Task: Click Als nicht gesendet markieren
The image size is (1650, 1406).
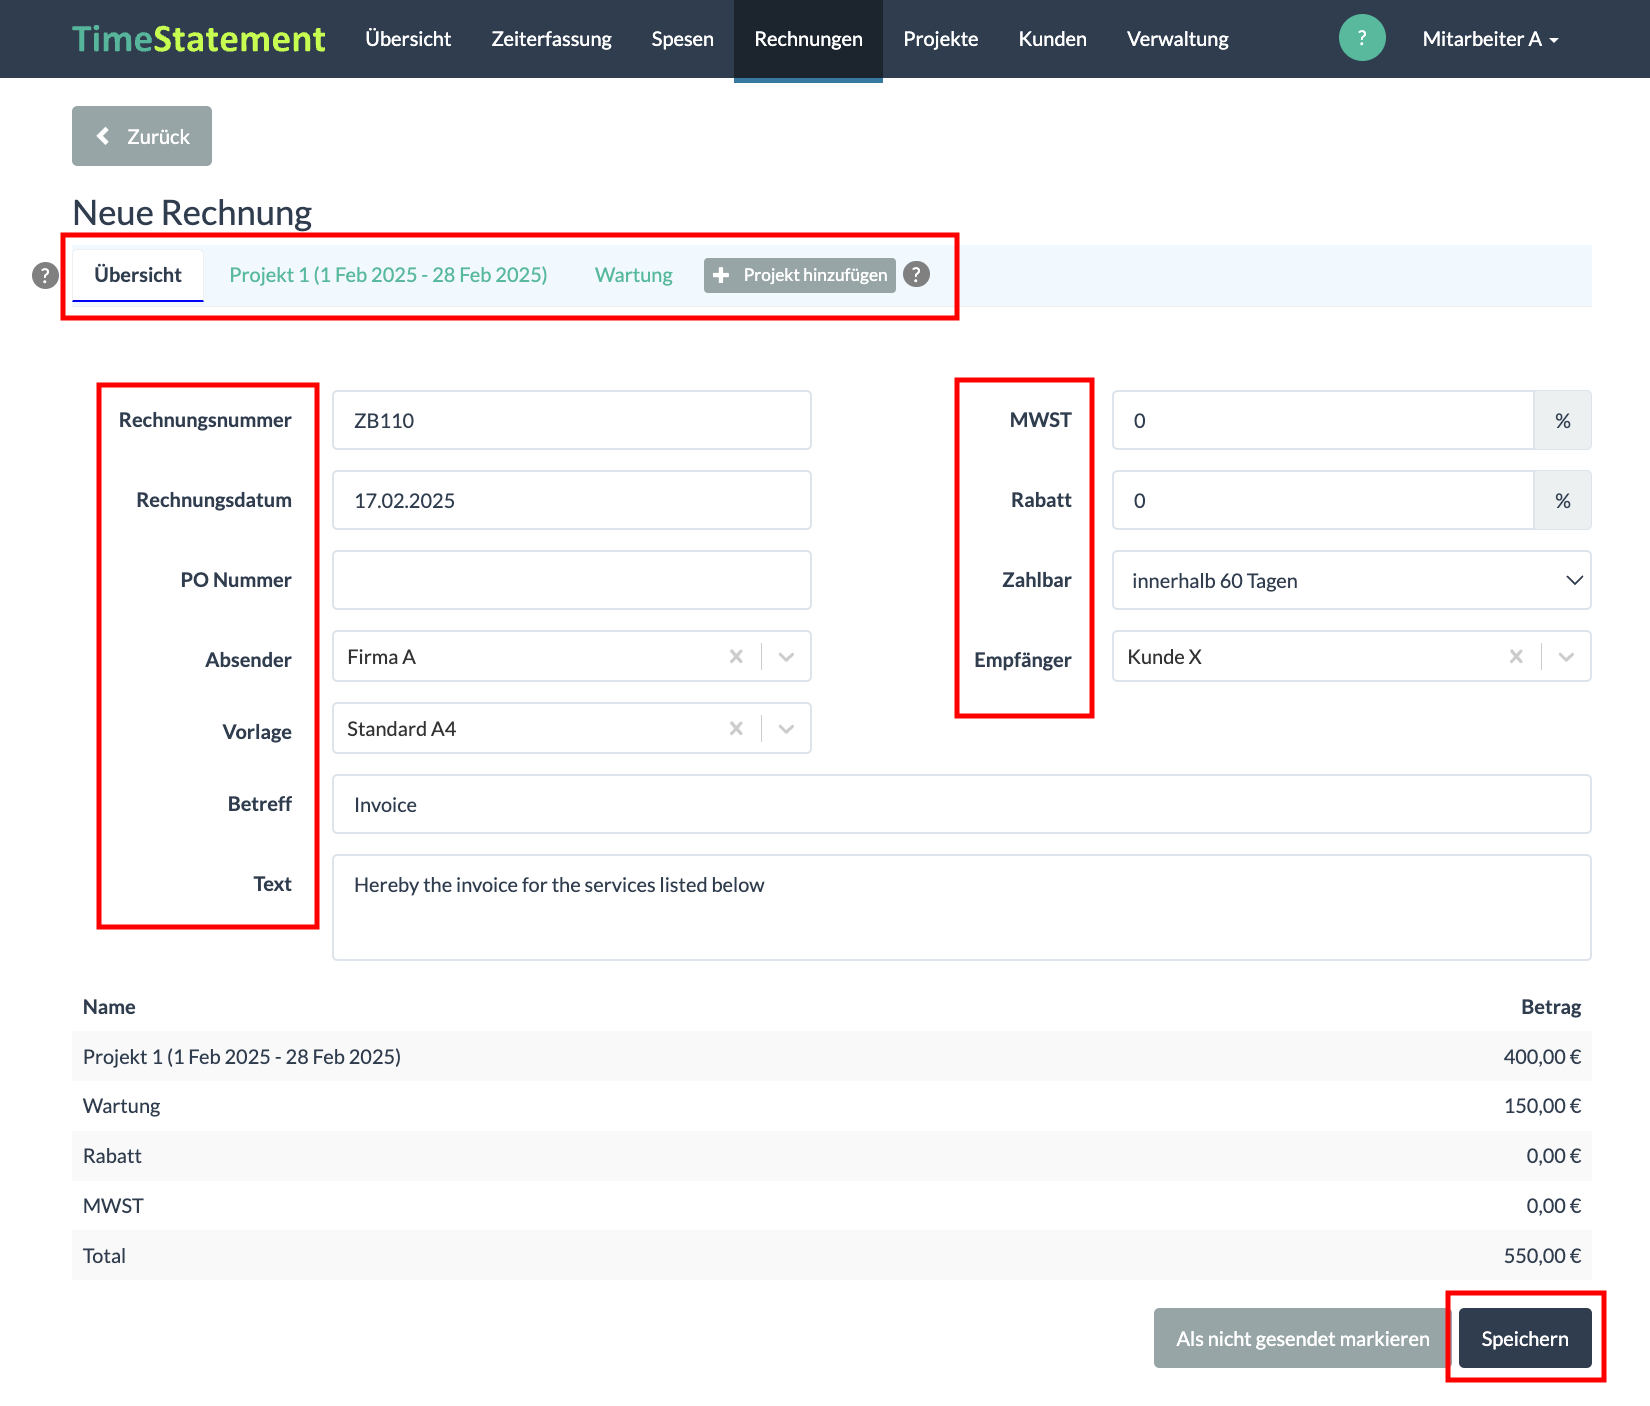Action: pyautogui.click(x=1301, y=1338)
